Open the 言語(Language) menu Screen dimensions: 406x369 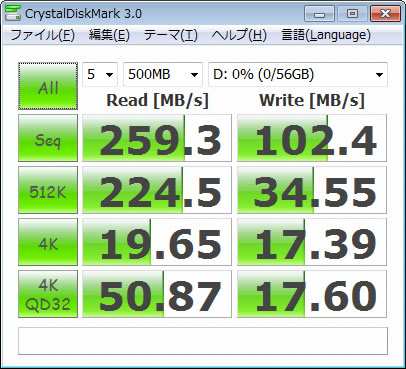326,35
